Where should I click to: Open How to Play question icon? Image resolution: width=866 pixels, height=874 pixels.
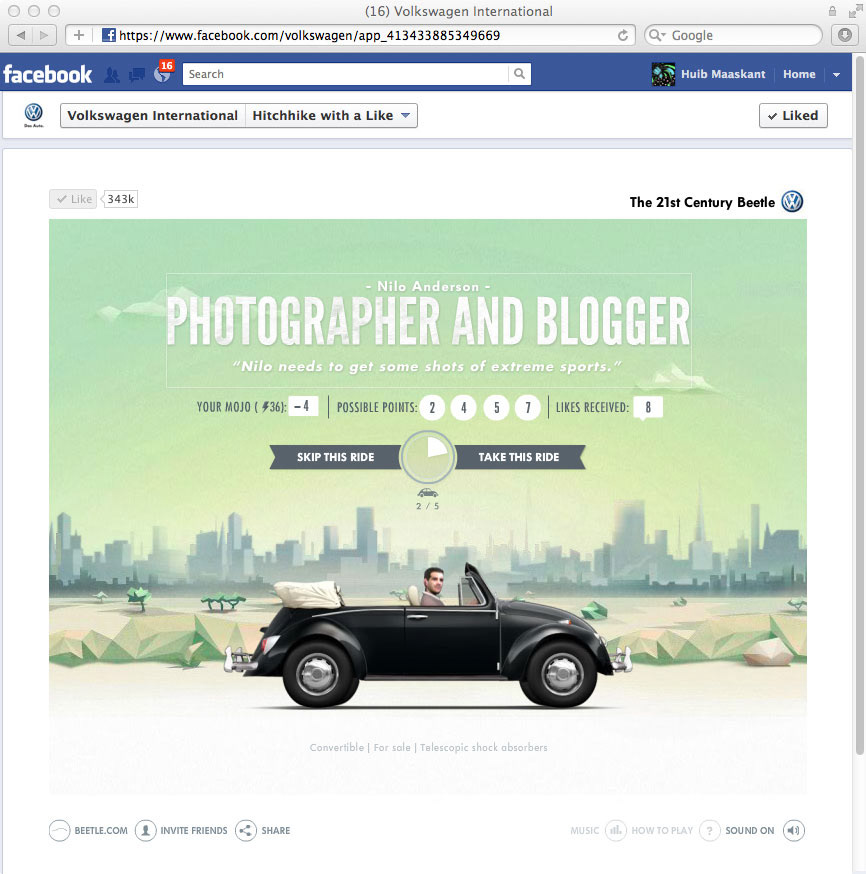pyautogui.click(x=709, y=831)
